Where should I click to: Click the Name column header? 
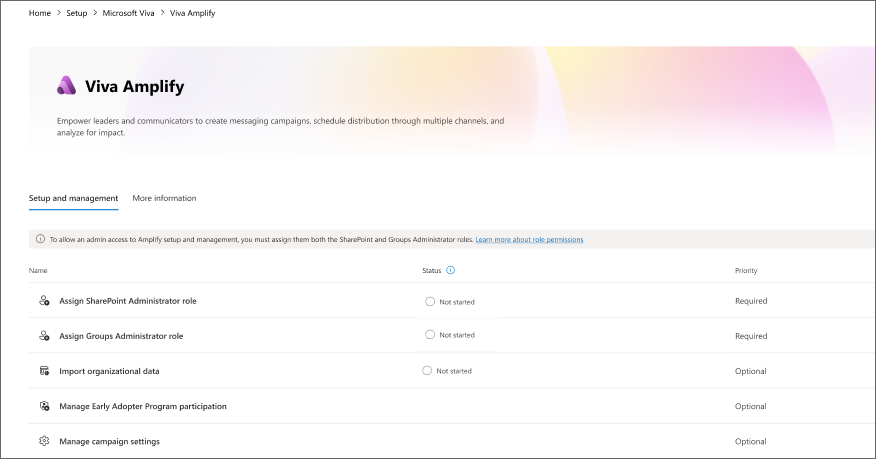(x=38, y=271)
